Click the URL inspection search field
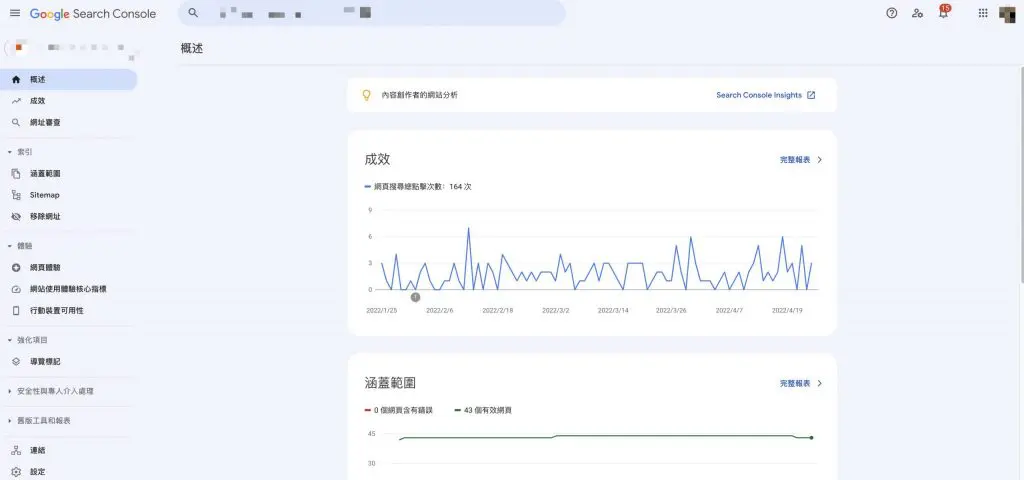 pos(372,13)
